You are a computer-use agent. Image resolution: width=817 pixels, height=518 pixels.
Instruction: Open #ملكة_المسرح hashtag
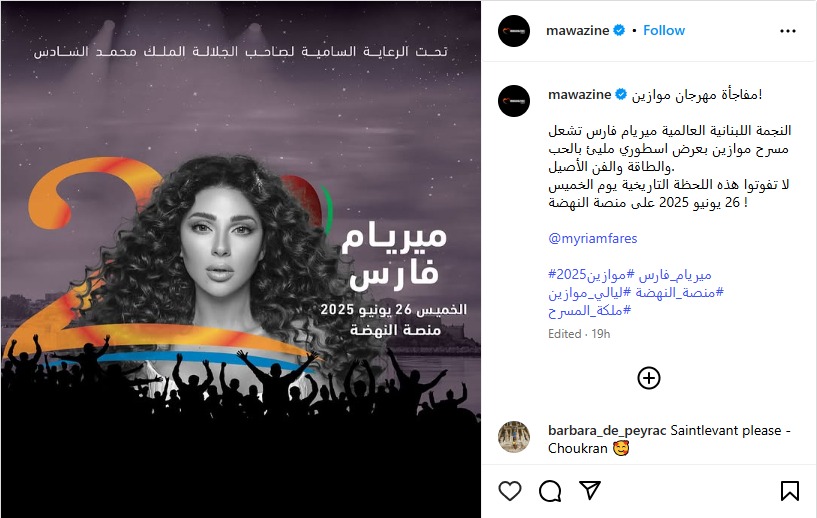click(589, 311)
